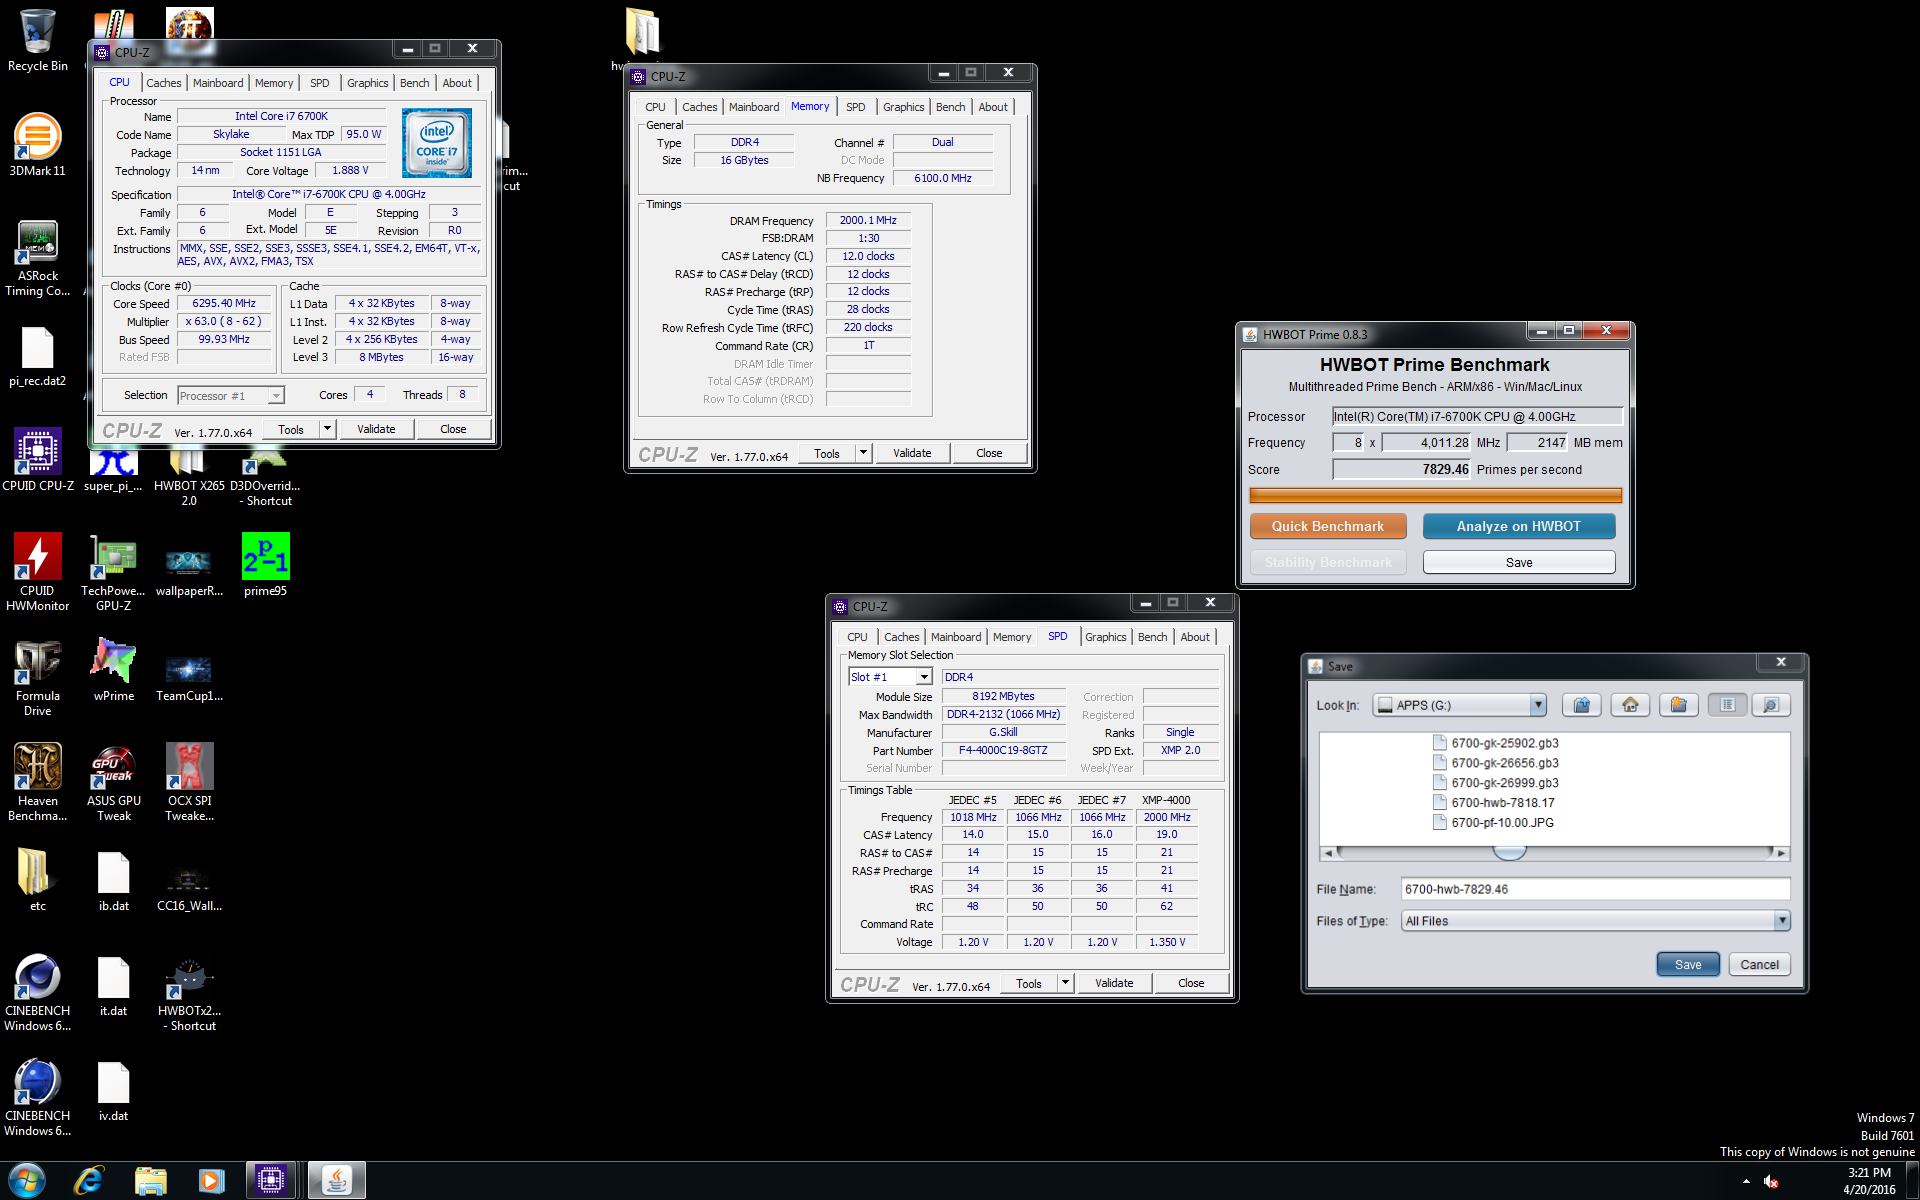Click the file list scroll-right arrow
This screenshot has width=1920, height=1200.
click(1781, 853)
